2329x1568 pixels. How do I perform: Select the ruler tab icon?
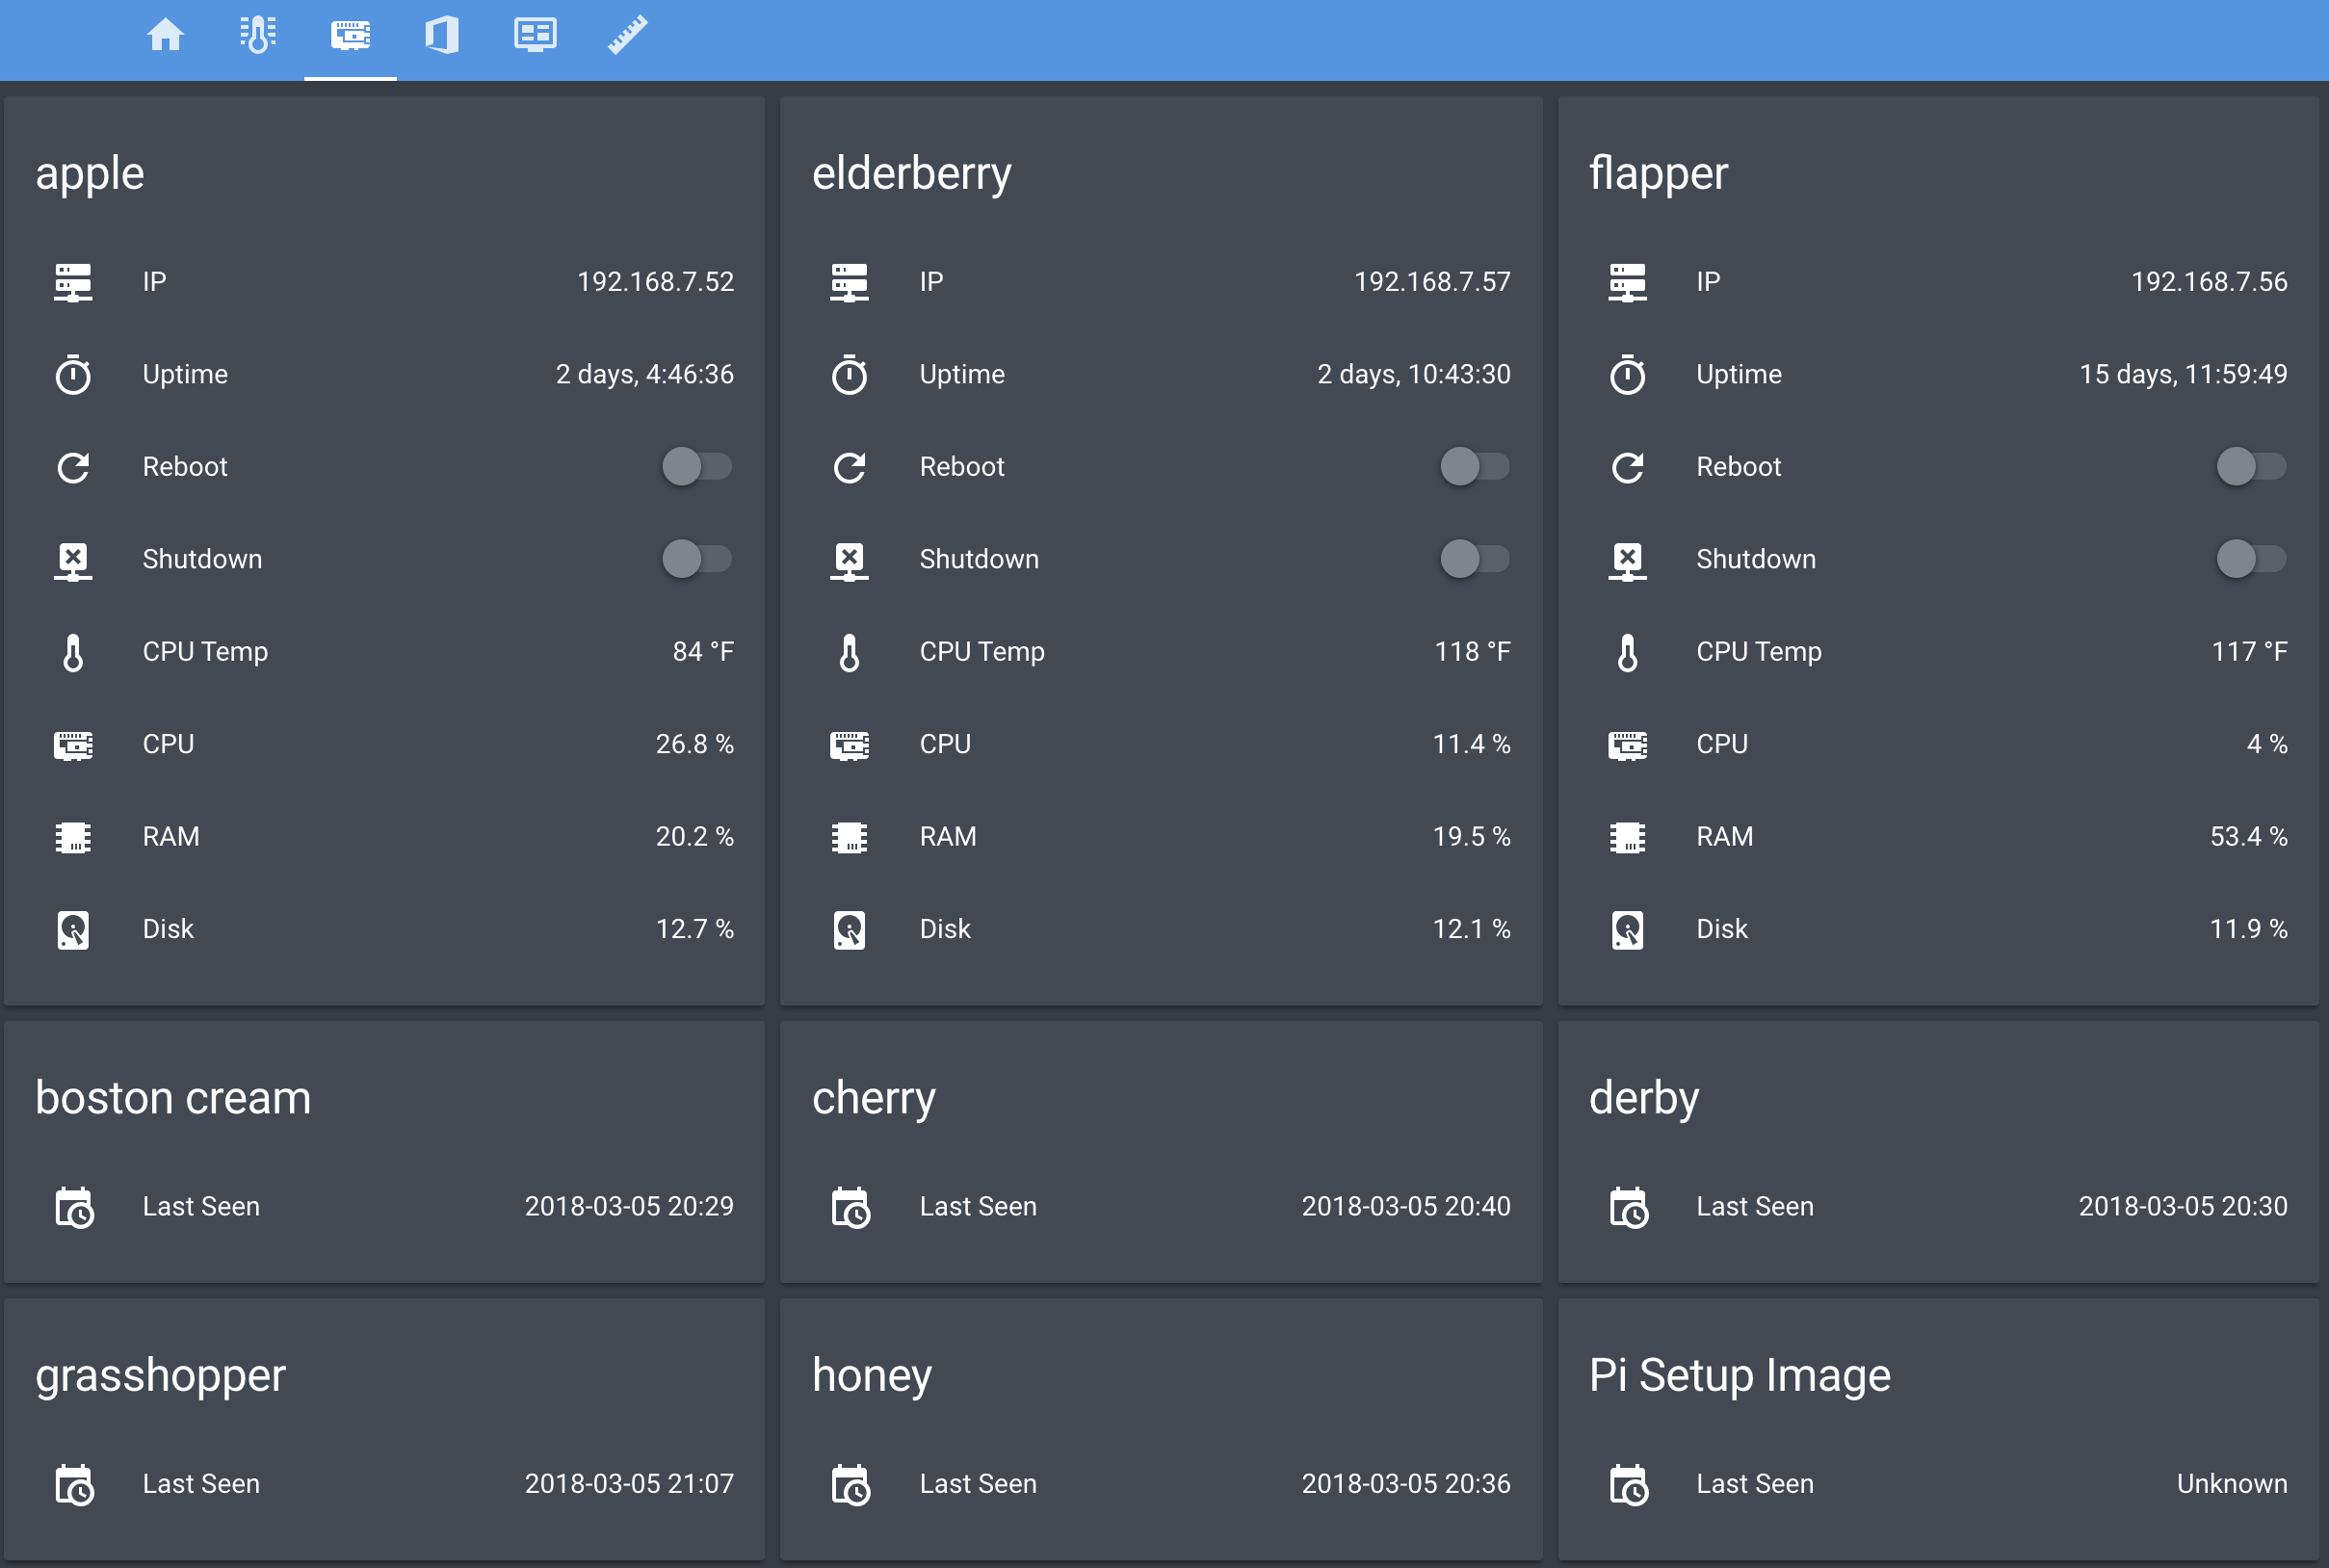click(x=628, y=35)
